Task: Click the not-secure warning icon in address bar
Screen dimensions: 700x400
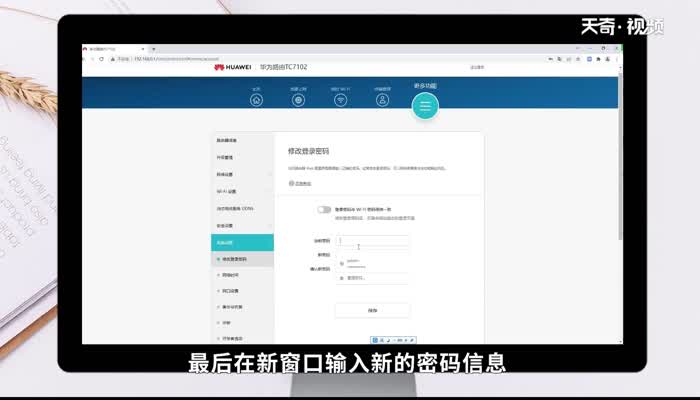Action: pyautogui.click(x=113, y=59)
